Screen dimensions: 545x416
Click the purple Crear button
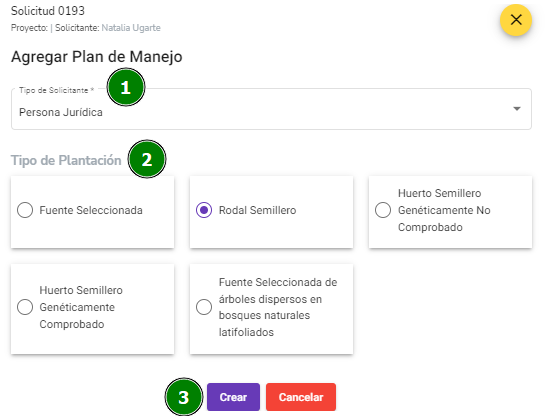(x=233, y=397)
